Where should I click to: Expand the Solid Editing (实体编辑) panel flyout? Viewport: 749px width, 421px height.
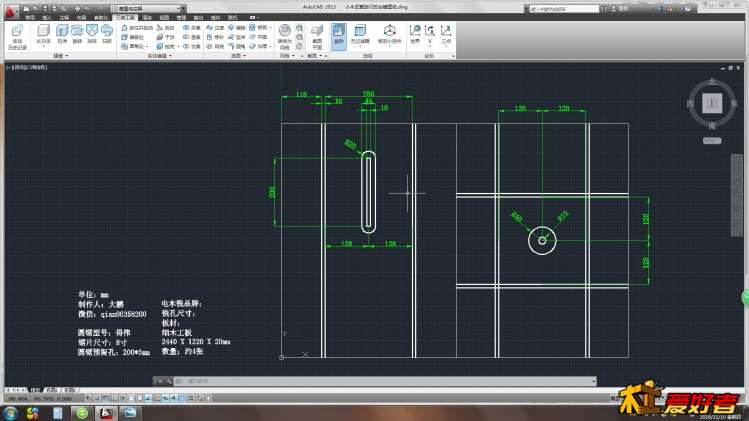(x=160, y=56)
